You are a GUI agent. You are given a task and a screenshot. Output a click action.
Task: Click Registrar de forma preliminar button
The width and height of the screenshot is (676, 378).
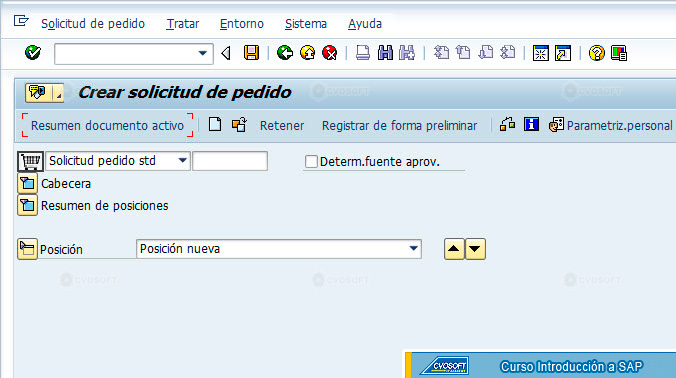tap(399, 125)
